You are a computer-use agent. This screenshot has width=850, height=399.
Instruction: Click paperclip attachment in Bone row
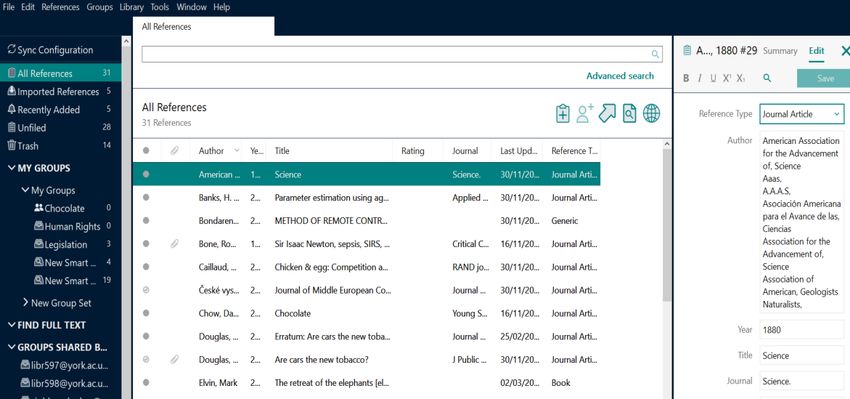pos(174,244)
